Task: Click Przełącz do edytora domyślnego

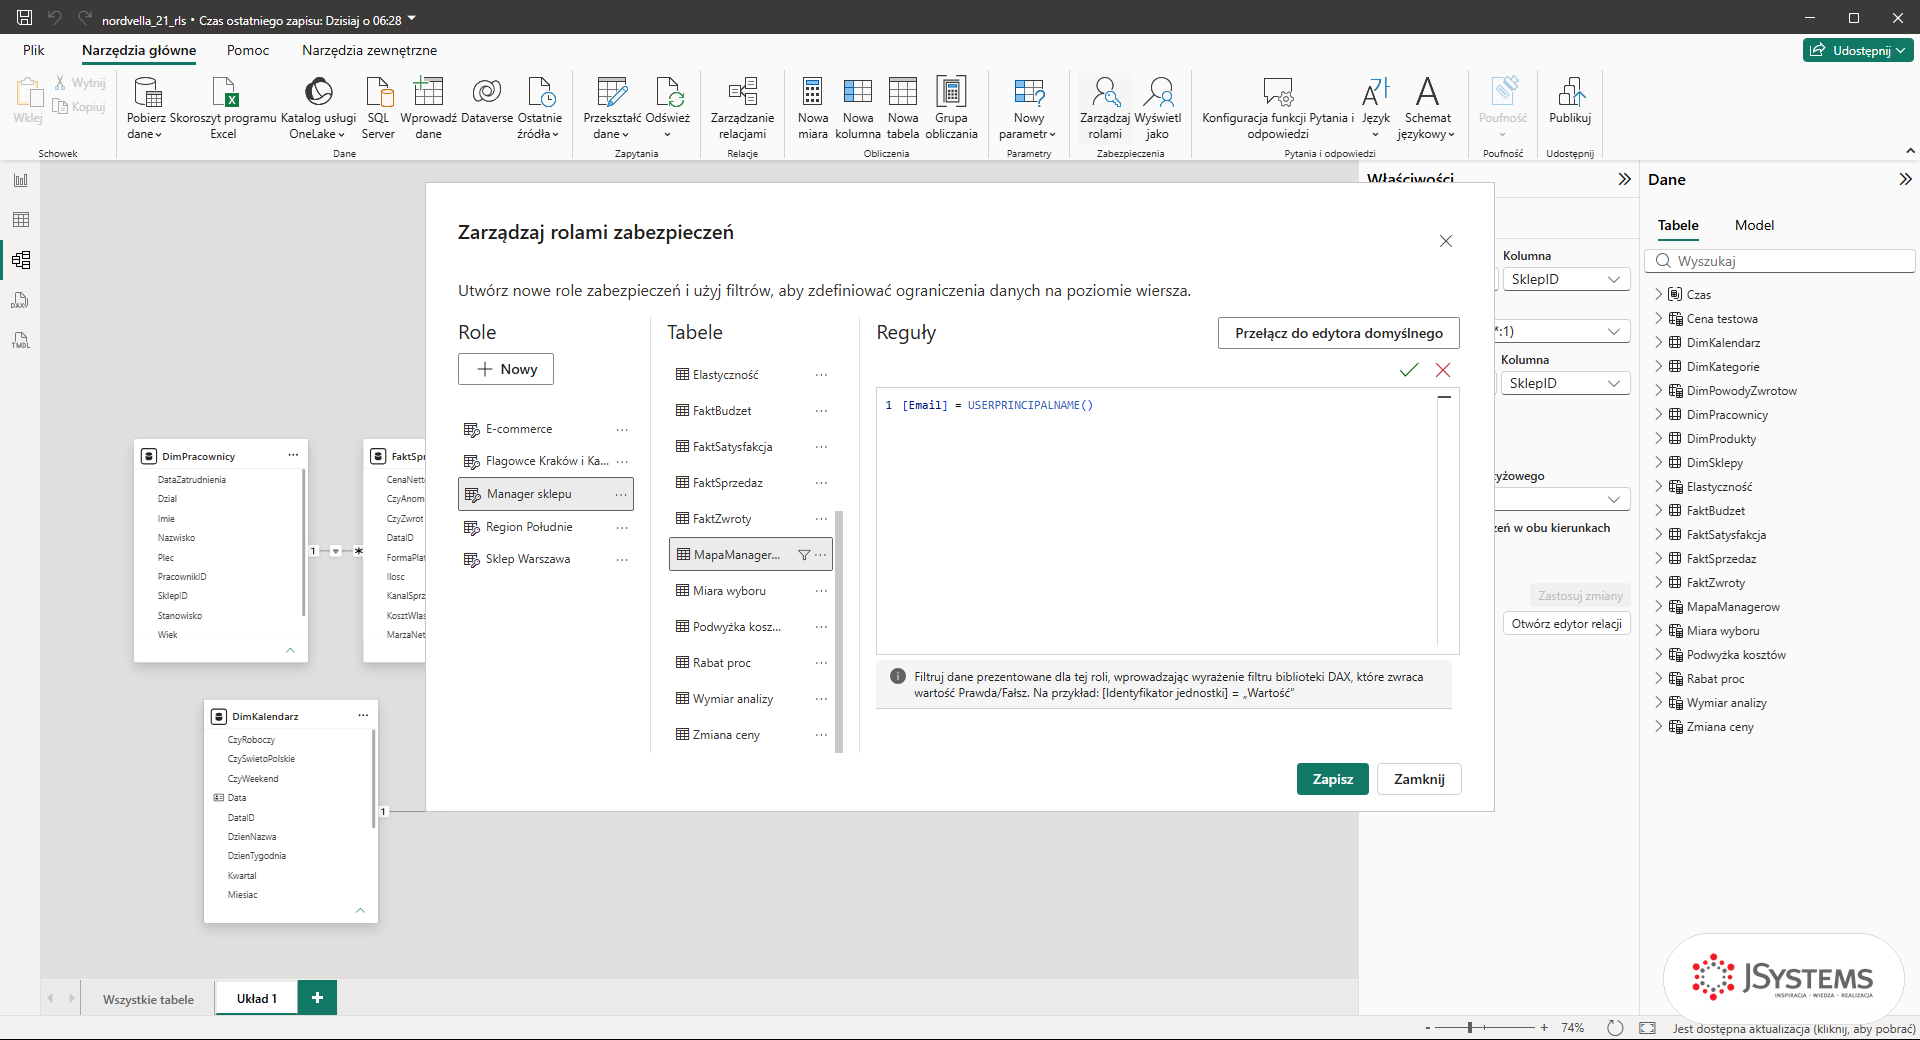Action: tap(1338, 333)
